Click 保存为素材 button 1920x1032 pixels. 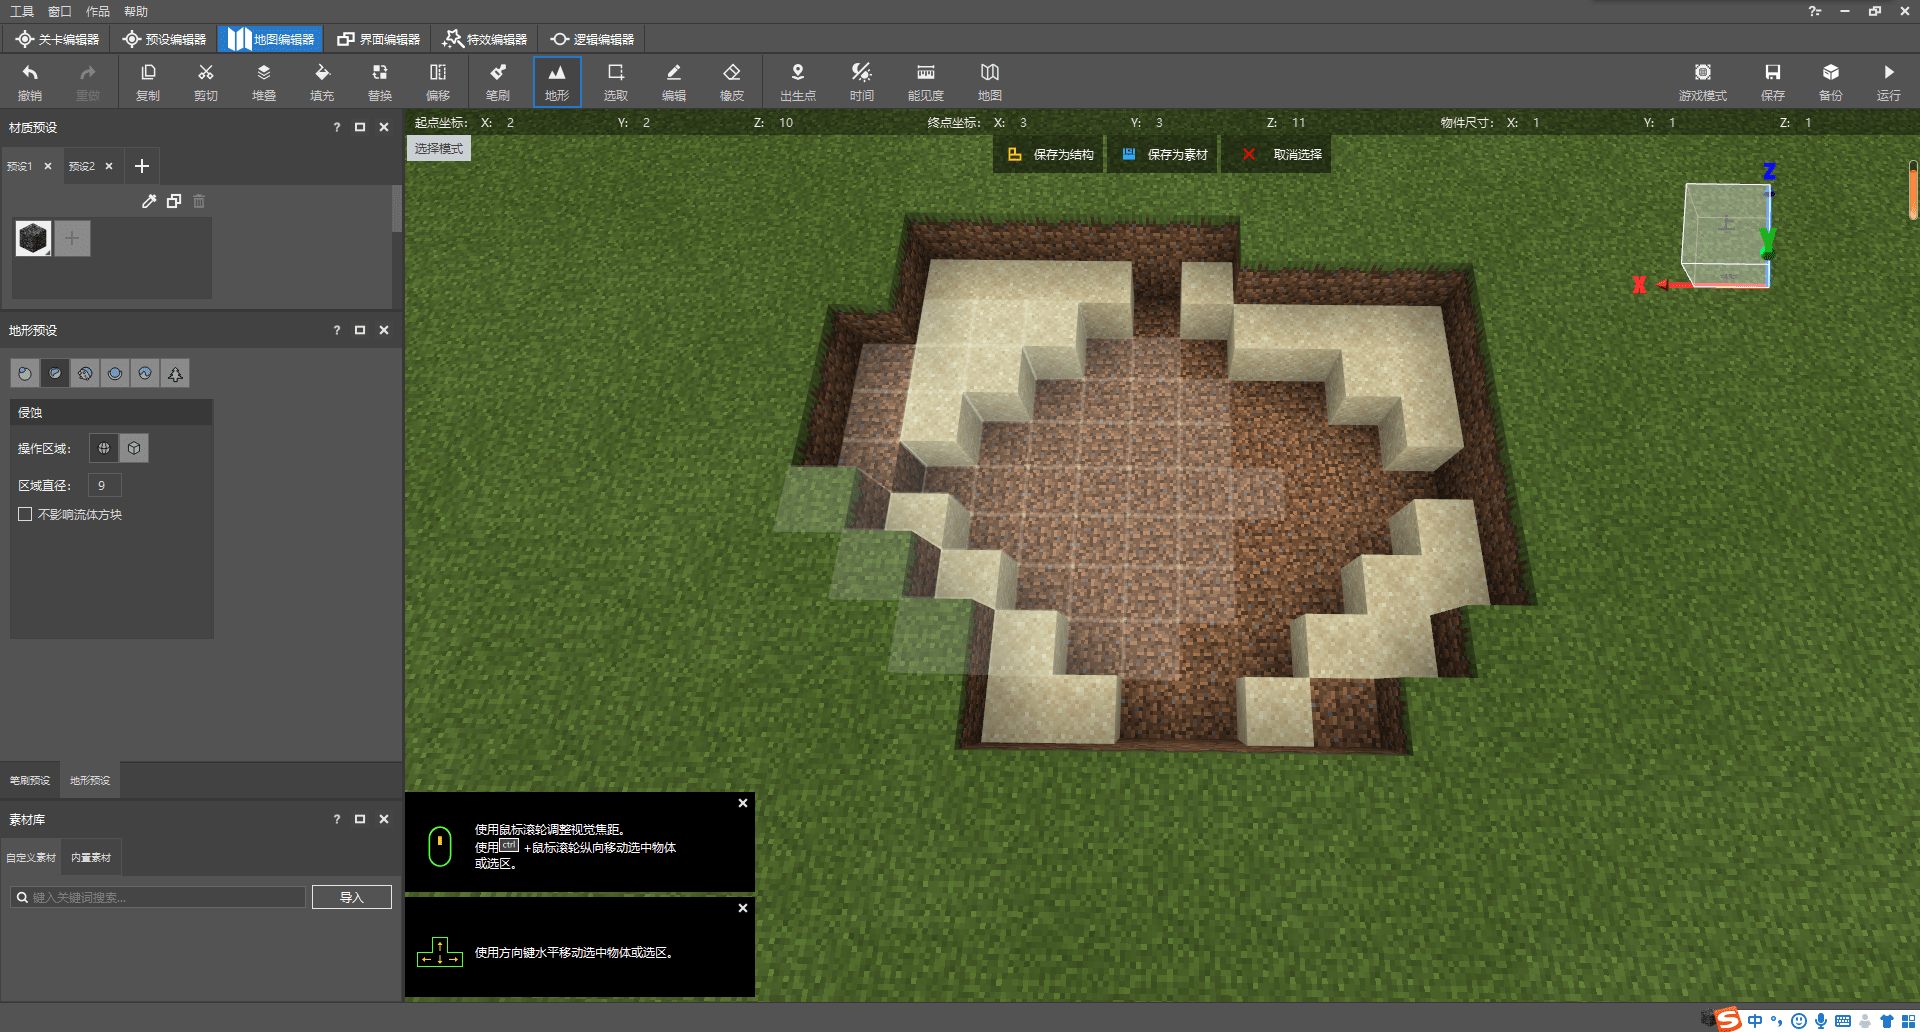pos(1164,154)
